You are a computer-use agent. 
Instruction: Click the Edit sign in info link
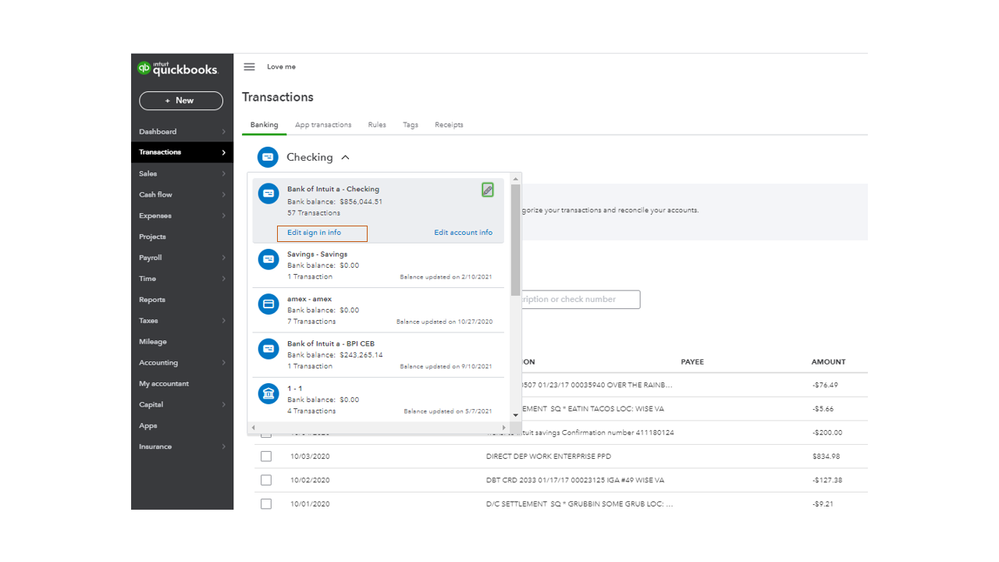[x=314, y=233]
